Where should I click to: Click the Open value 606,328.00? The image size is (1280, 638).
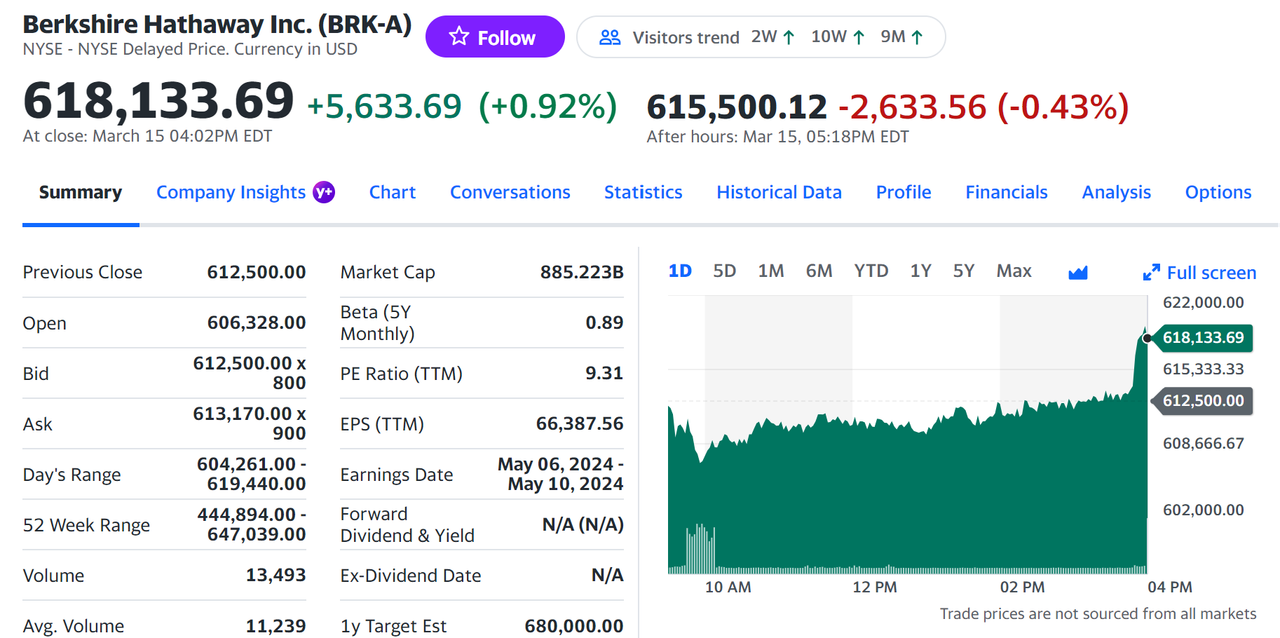(x=256, y=322)
